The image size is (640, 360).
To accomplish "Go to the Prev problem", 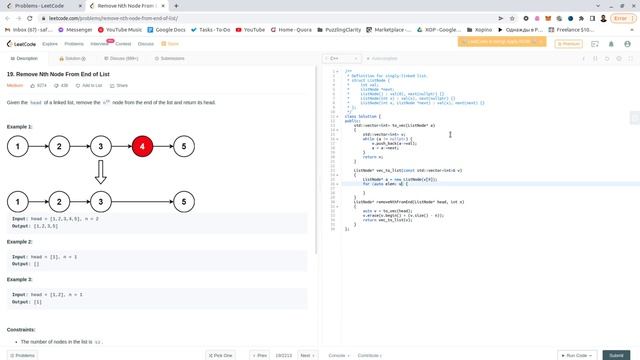I will (x=260, y=356).
